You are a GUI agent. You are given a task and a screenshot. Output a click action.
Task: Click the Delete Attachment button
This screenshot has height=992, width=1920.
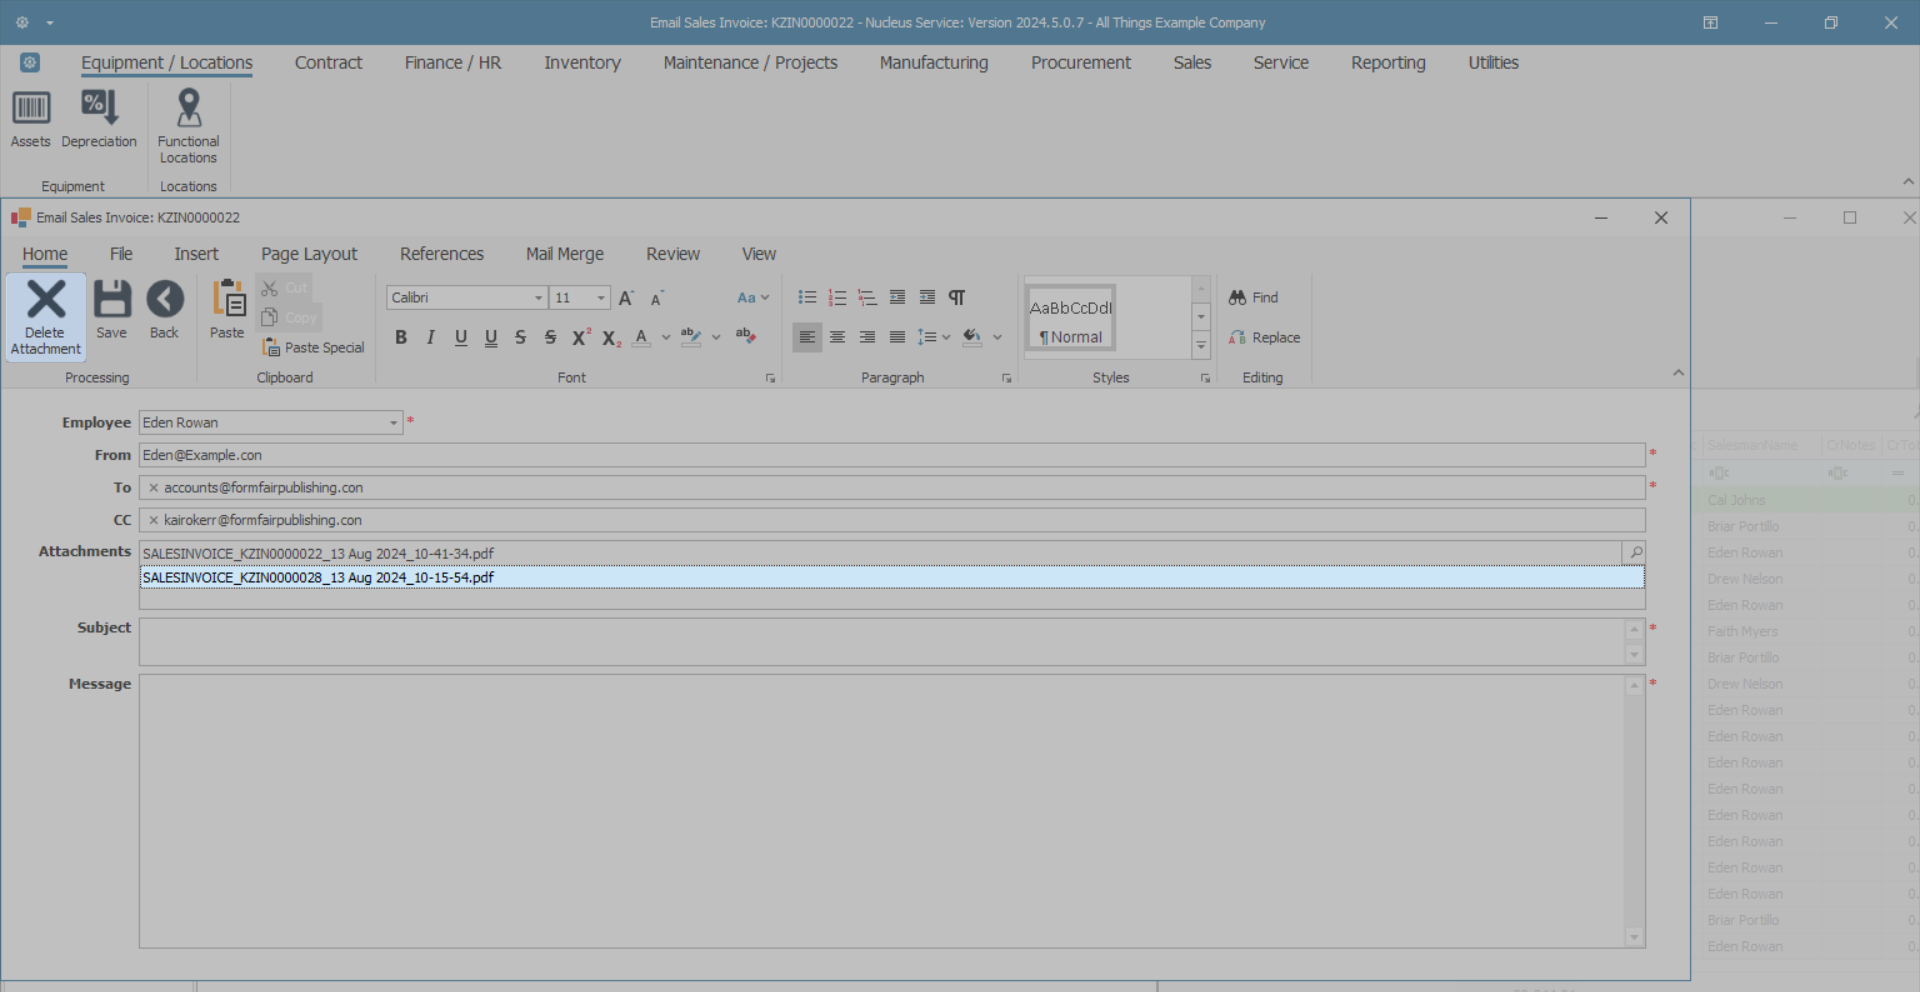click(46, 316)
